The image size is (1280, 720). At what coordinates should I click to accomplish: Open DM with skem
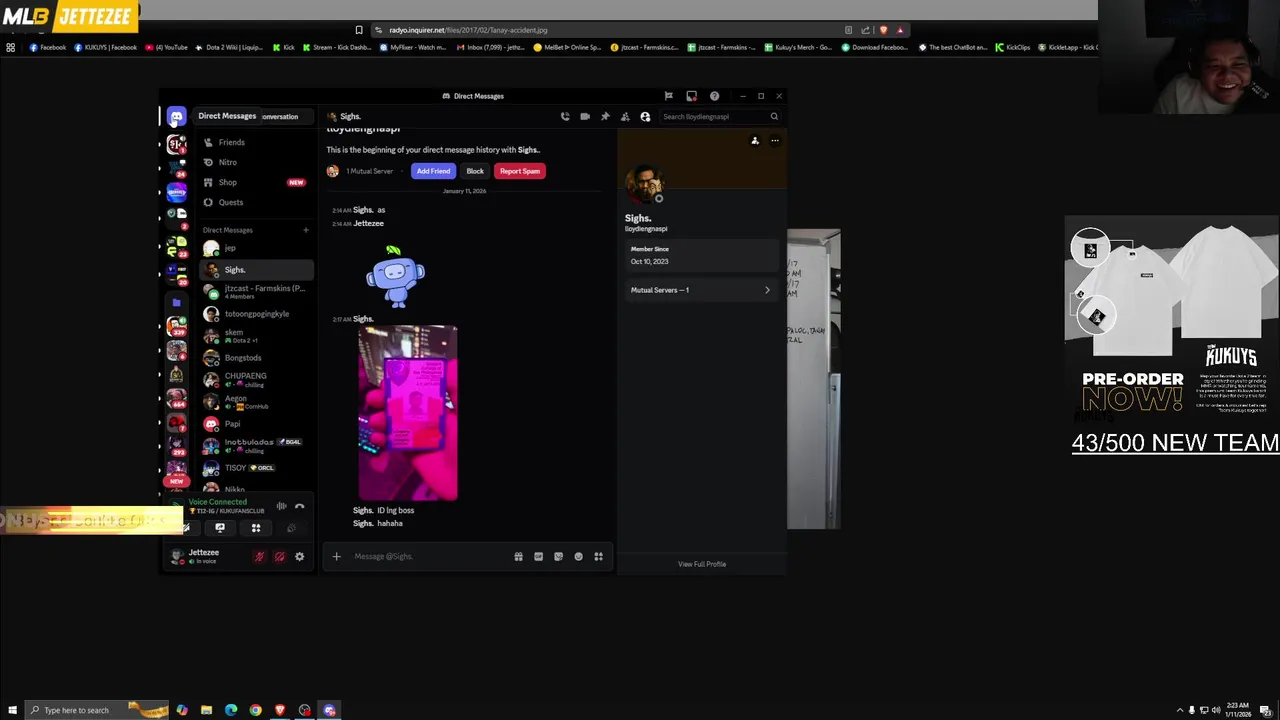pyautogui.click(x=257, y=336)
